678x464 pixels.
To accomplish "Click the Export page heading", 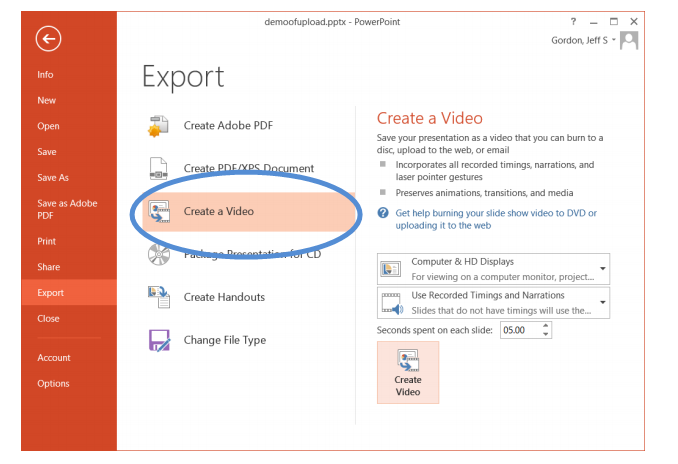I will [x=183, y=77].
